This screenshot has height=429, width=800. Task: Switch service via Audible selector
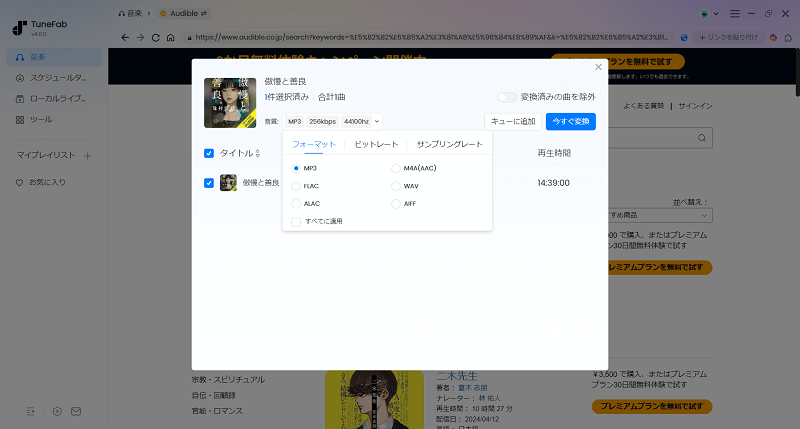(x=184, y=14)
